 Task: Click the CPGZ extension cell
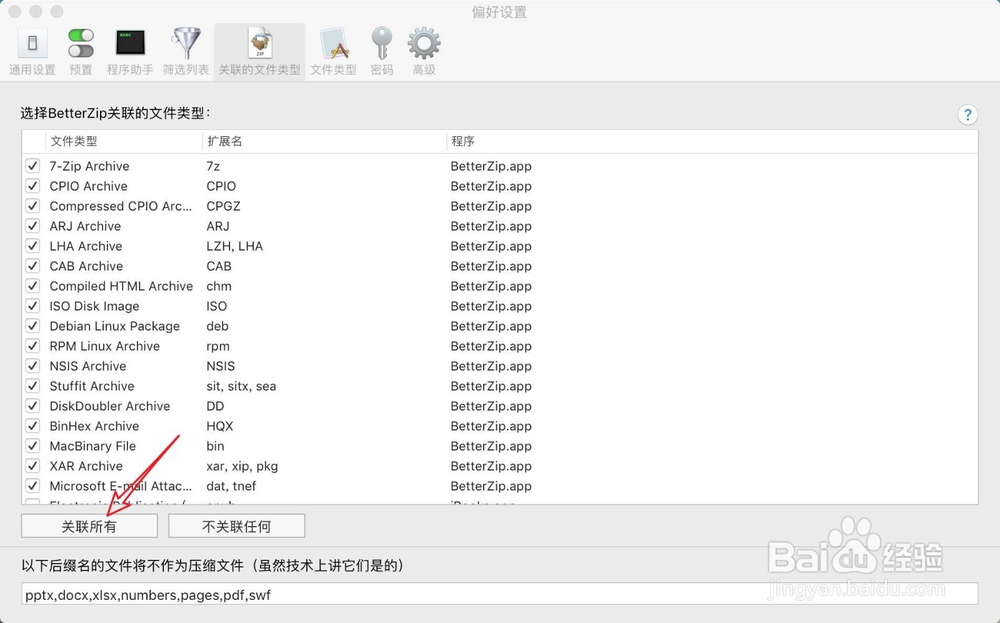[223, 206]
